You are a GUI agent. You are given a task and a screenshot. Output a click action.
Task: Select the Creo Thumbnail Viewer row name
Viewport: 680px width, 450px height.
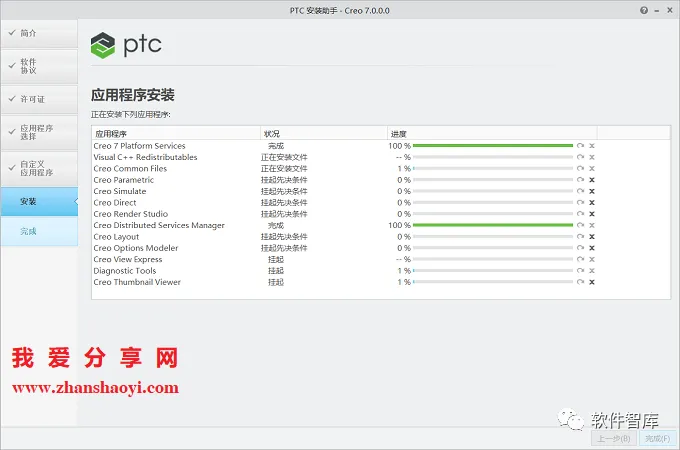tap(137, 282)
